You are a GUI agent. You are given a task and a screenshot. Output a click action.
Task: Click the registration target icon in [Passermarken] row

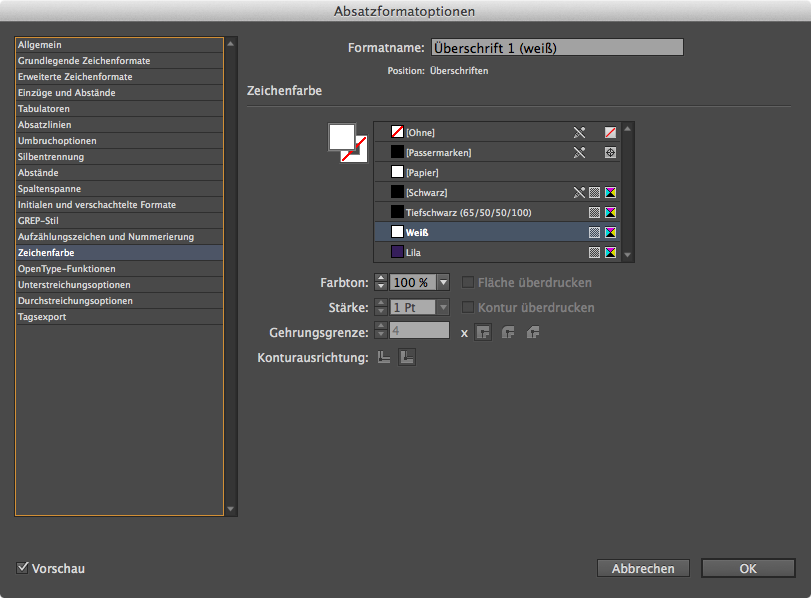(x=610, y=153)
